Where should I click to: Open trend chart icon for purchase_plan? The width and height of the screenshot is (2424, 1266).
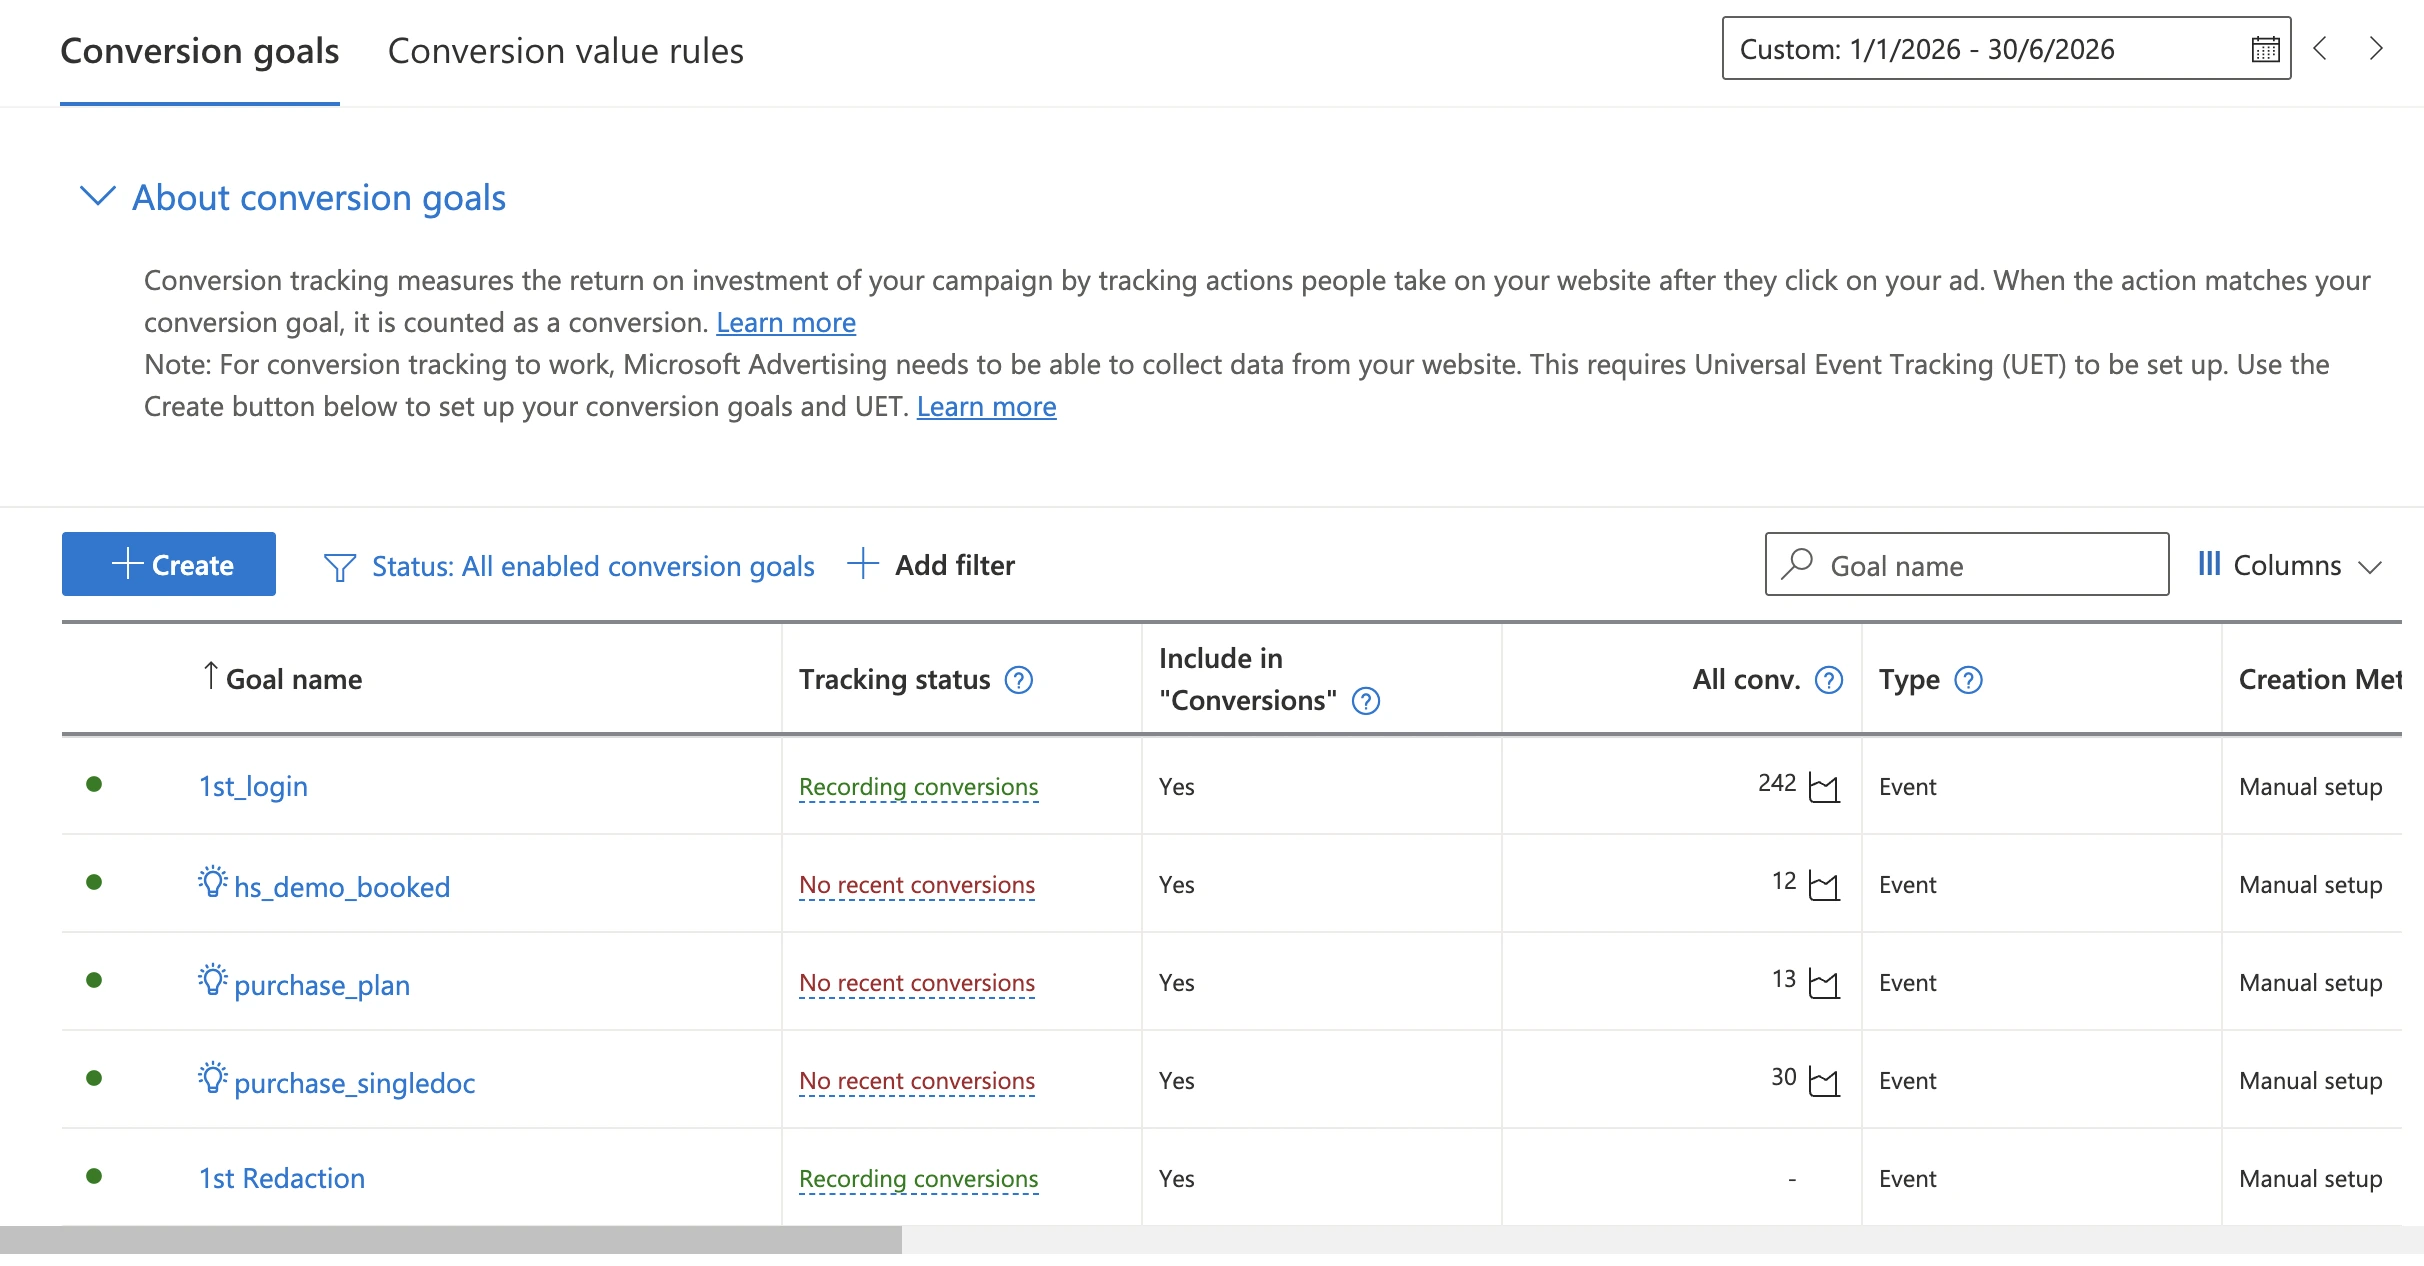(1824, 984)
